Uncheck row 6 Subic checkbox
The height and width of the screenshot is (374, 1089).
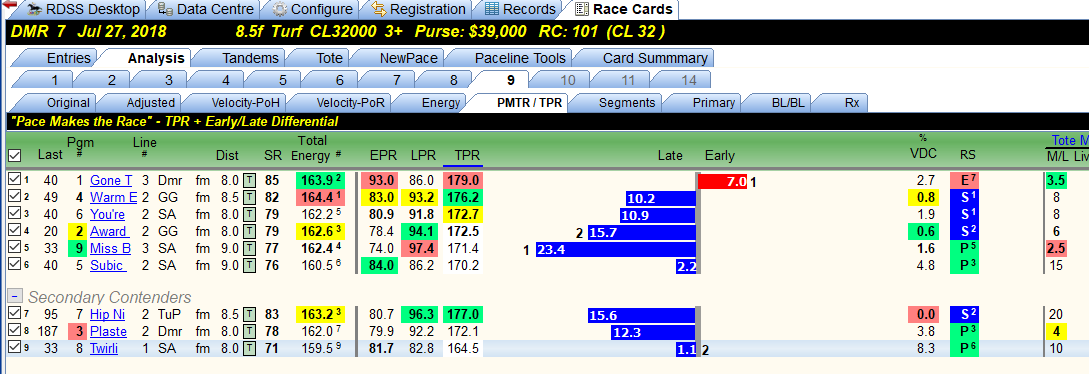14,265
